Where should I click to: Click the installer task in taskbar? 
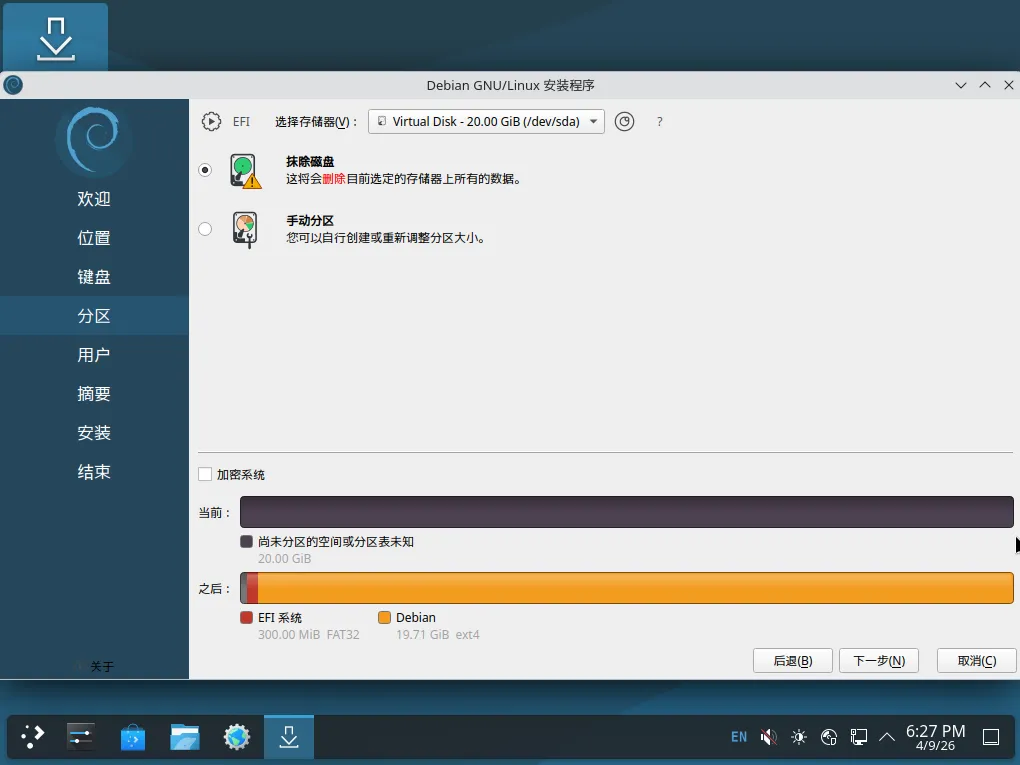pyautogui.click(x=289, y=737)
